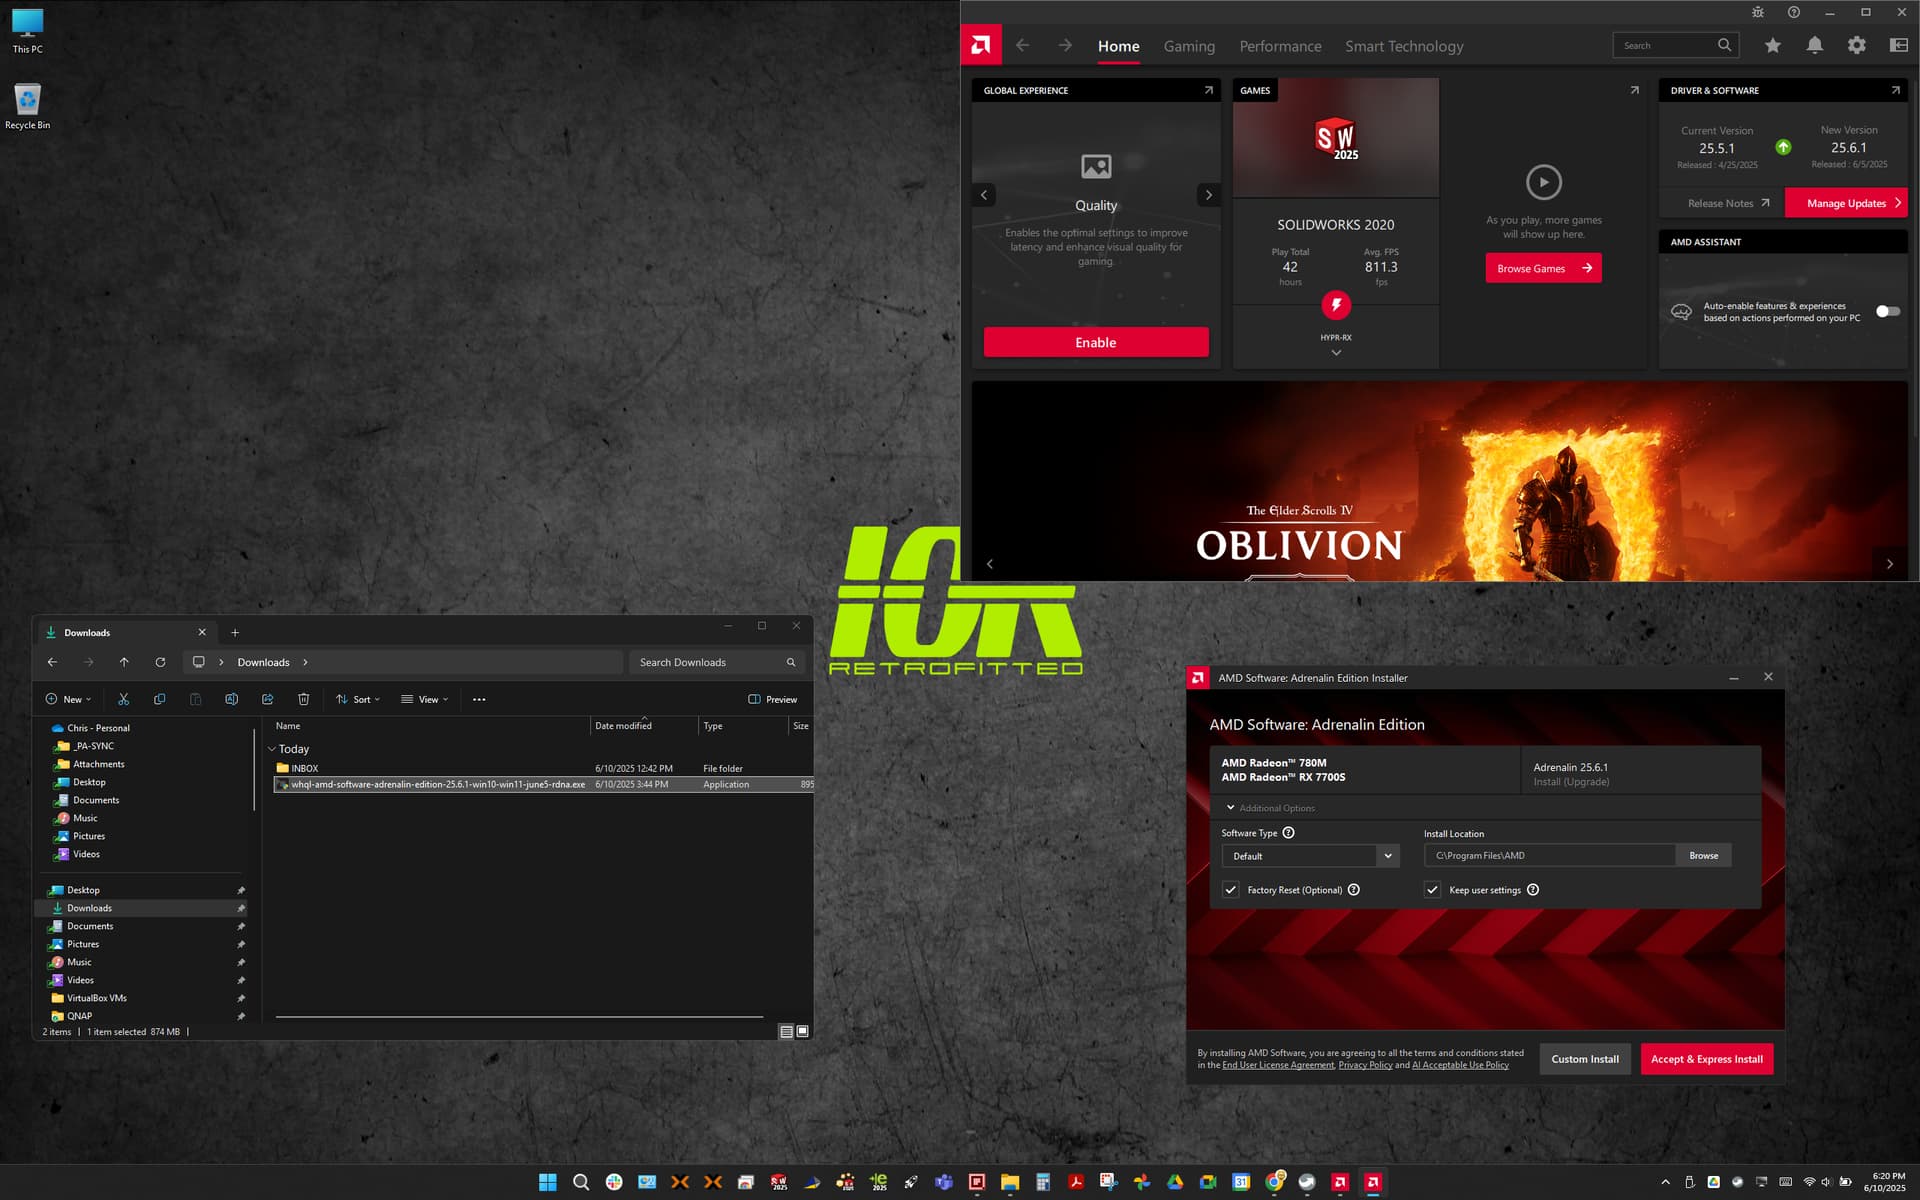
Task: Select the INBOX folder row
Action: (543, 768)
